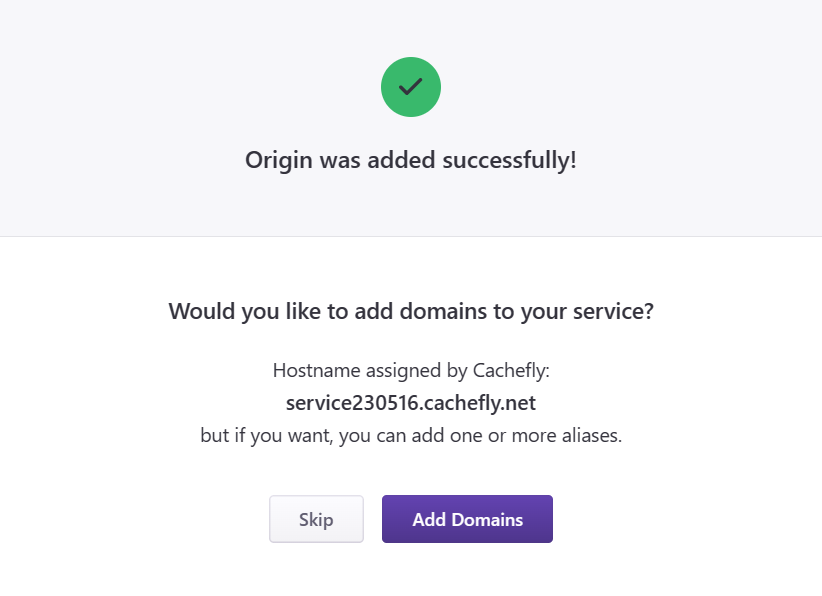Click the 'Hostname assigned by Cachefly:' label
The width and height of the screenshot is (822, 596).
tap(411, 371)
